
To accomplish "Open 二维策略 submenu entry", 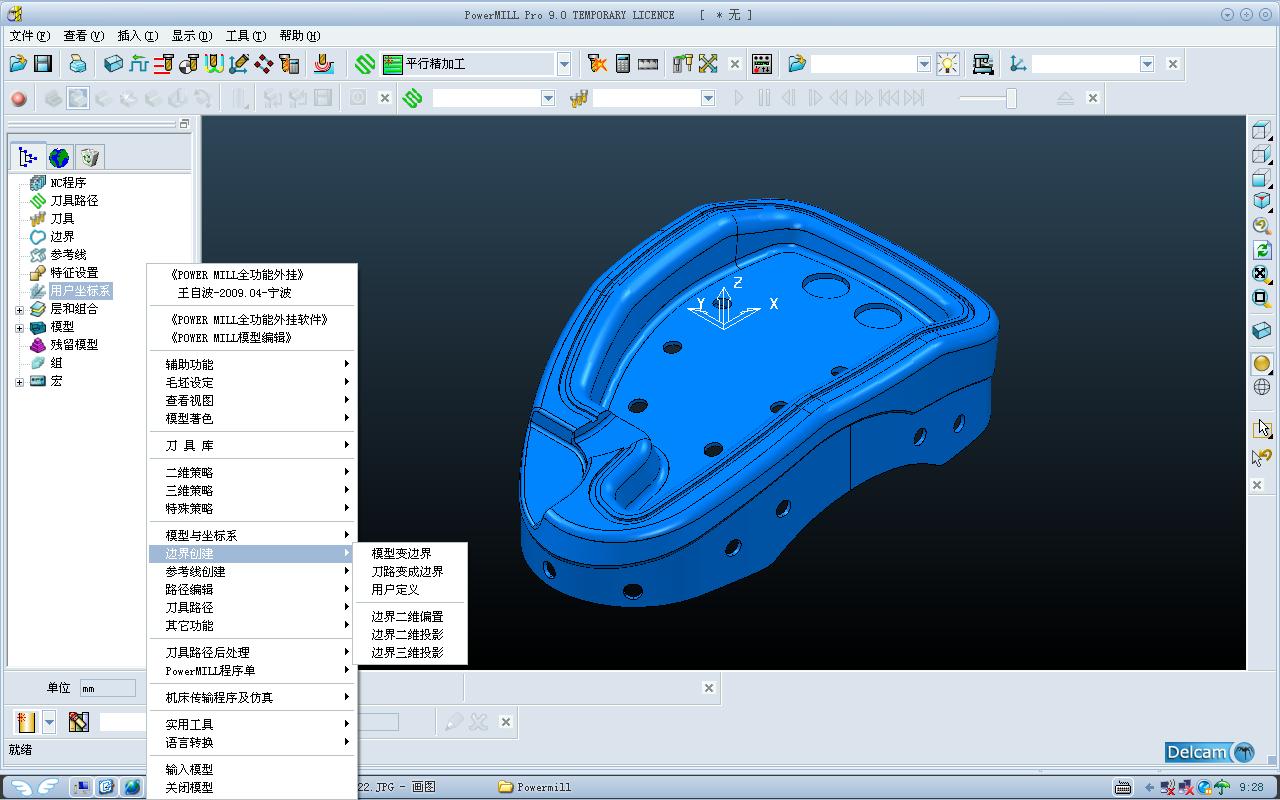I will [252, 473].
